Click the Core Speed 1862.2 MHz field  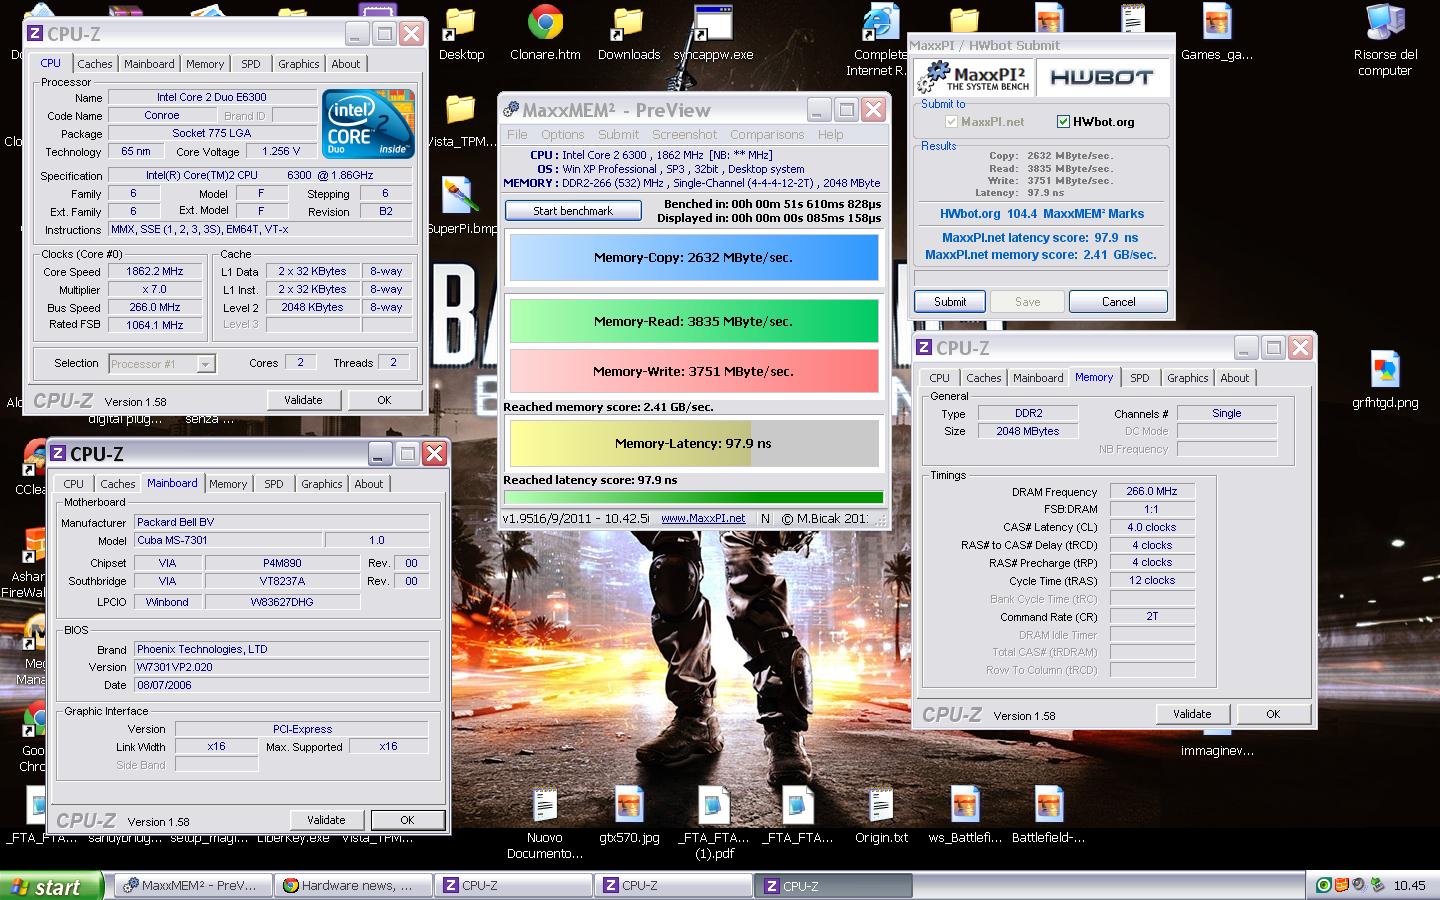coord(154,272)
